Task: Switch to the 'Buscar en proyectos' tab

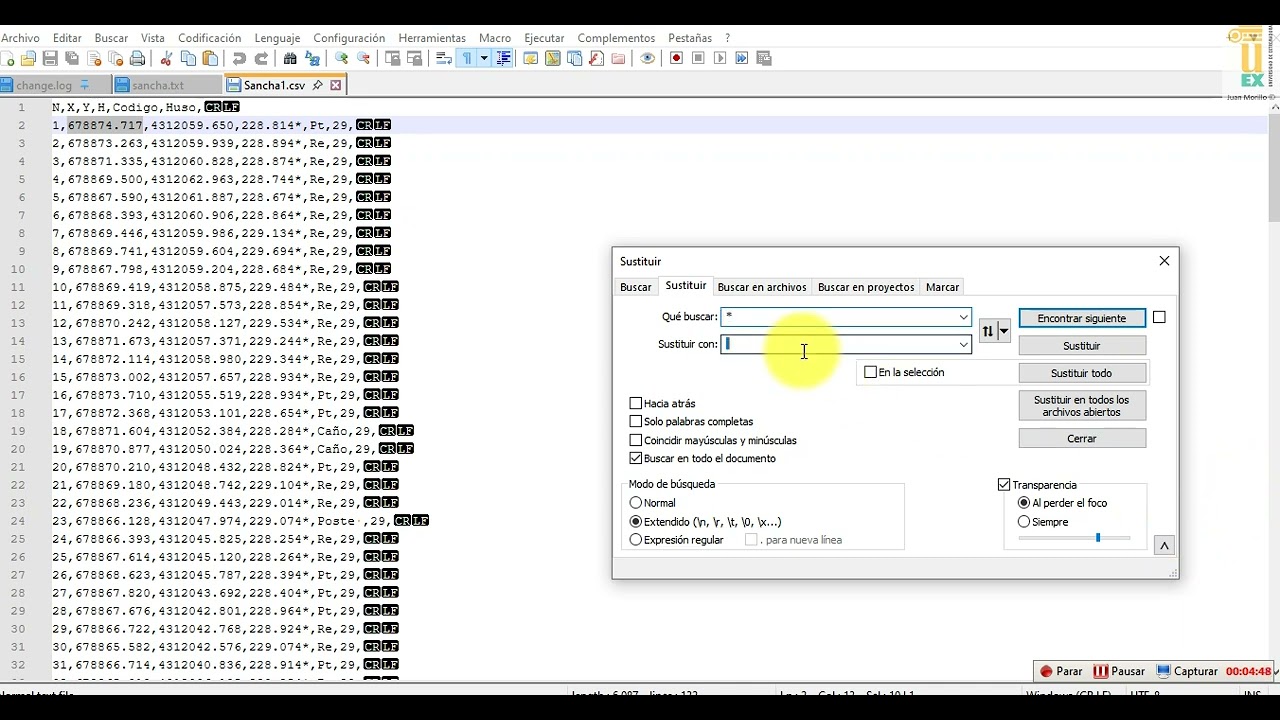Action: [x=866, y=287]
